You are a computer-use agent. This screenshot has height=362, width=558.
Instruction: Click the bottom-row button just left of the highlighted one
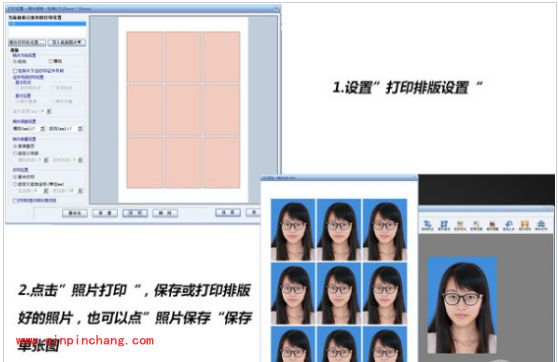click(105, 213)
